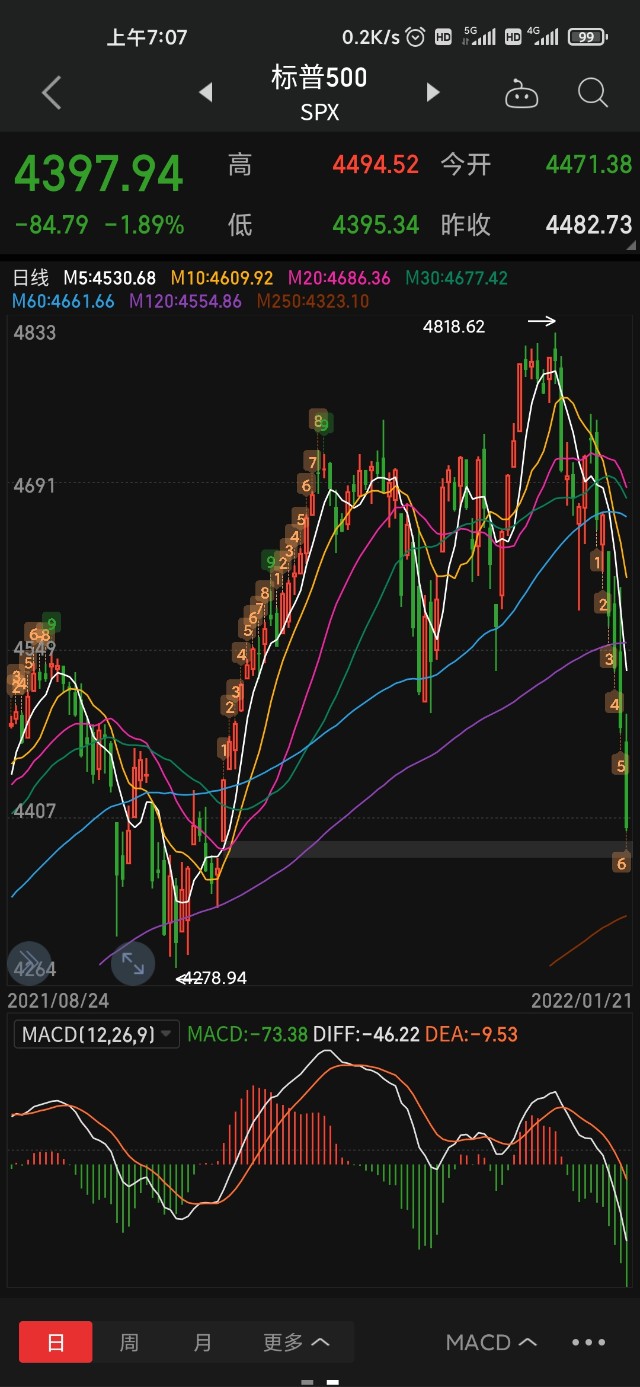Tap the 4818.62 high price marker
Screen dimensions: 640x1387
454,326
